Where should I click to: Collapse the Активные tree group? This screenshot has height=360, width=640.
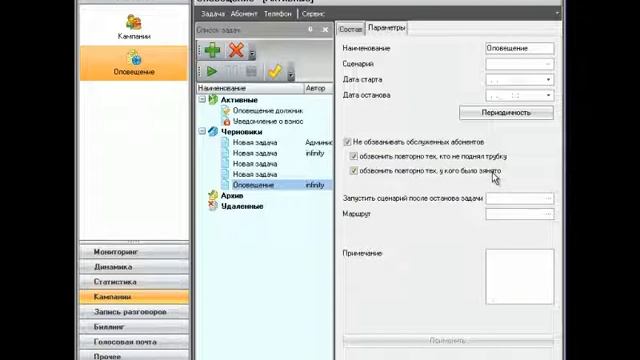click(x=202, y=100)
